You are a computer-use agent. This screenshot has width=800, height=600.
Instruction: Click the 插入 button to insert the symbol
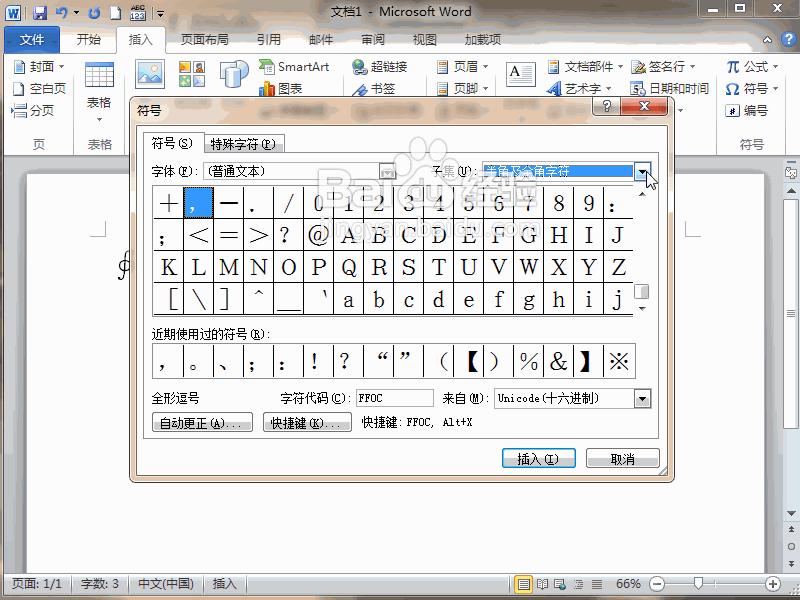538,458
